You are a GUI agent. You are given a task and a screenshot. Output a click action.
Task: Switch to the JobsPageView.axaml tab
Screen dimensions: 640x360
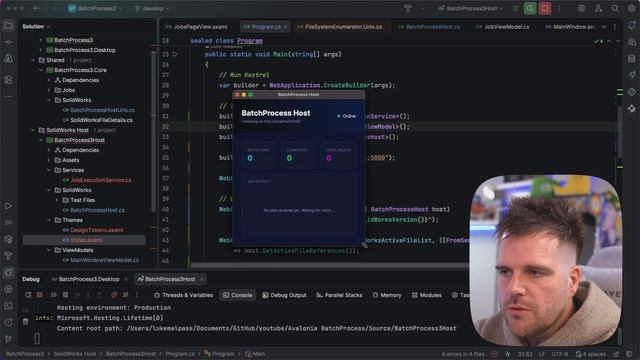coord(197,27)
